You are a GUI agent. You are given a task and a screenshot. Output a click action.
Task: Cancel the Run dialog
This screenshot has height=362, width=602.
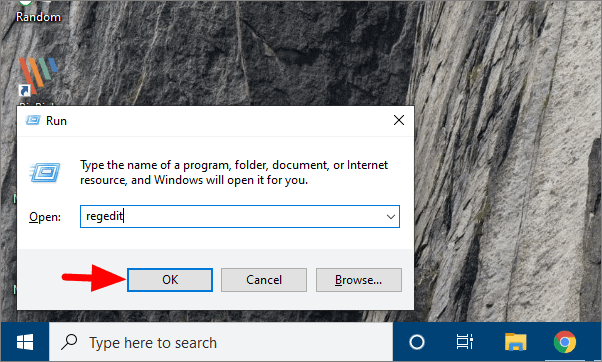click(264, 280)
